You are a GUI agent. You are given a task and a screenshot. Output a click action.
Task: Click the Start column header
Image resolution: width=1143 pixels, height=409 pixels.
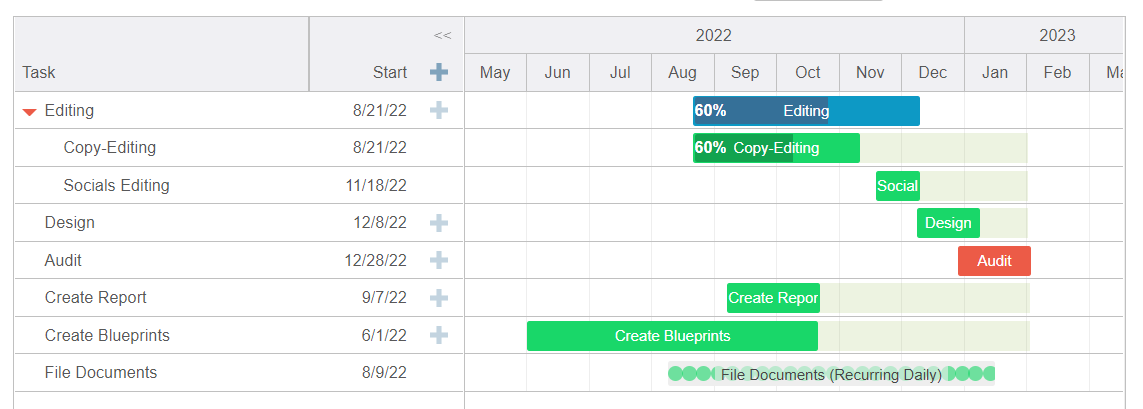pos(389,72)
